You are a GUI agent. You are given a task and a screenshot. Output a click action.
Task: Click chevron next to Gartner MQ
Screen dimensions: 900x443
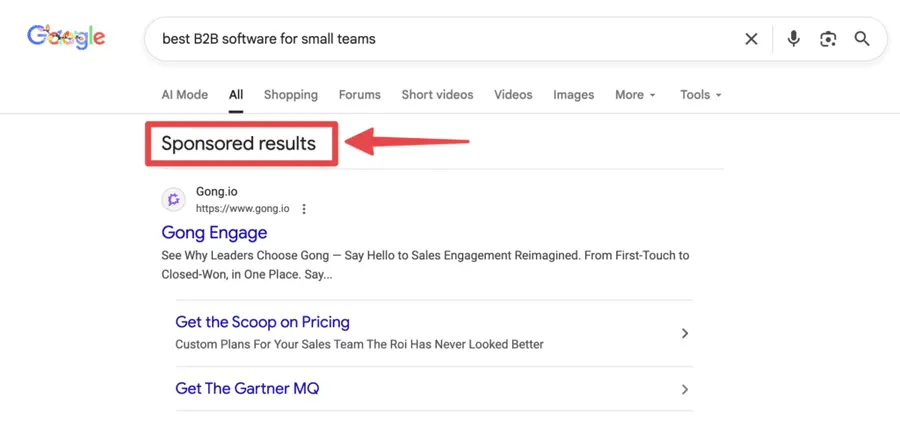coord(684,390)
